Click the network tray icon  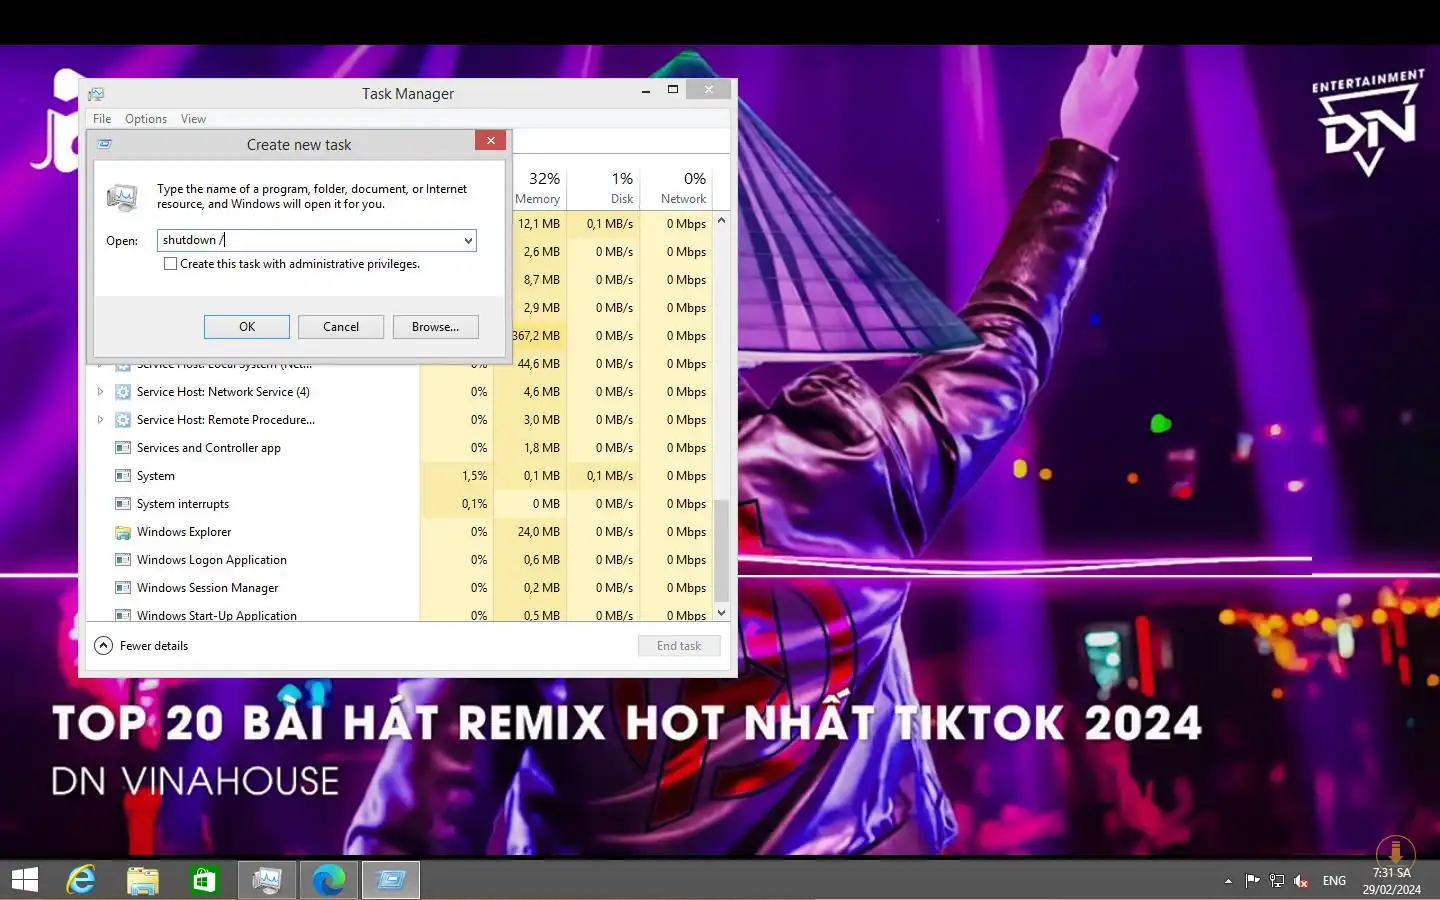pos(1277,881)
